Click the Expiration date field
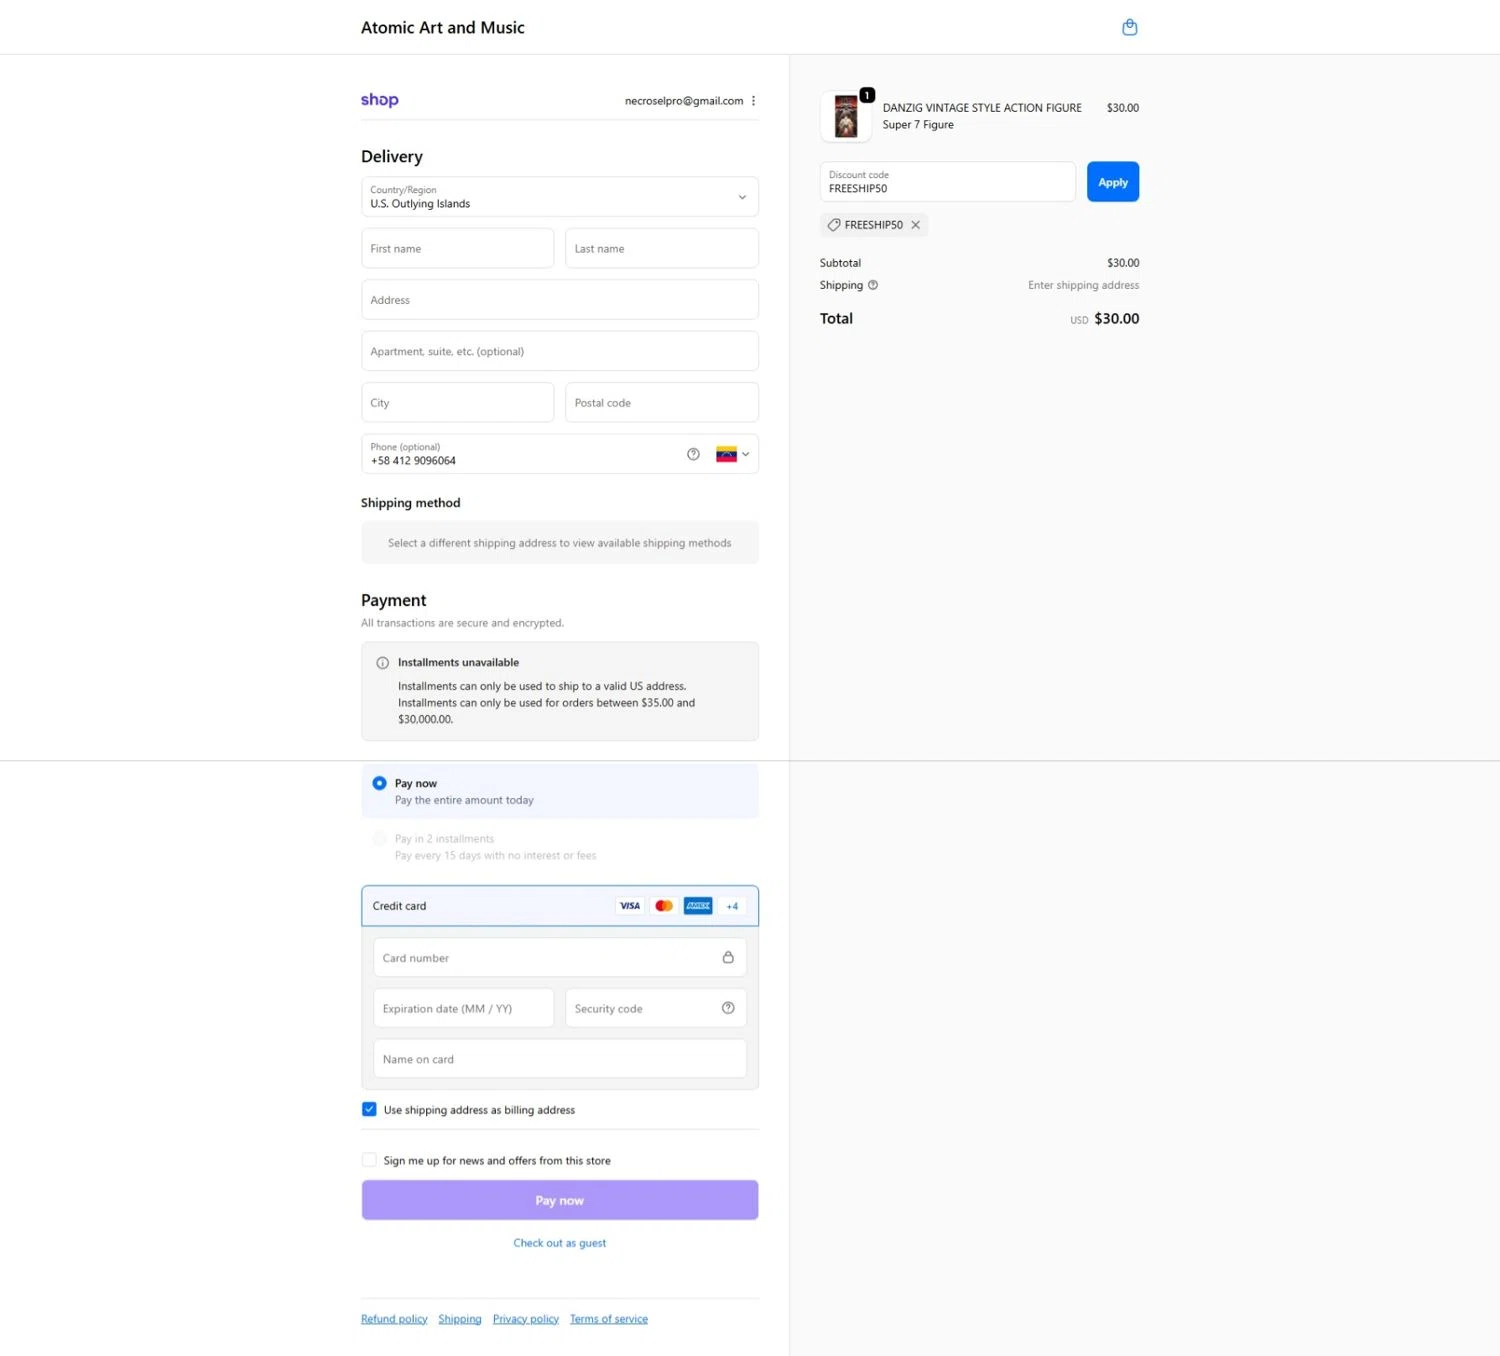1500x1356 pixels. pos(463,1008)
